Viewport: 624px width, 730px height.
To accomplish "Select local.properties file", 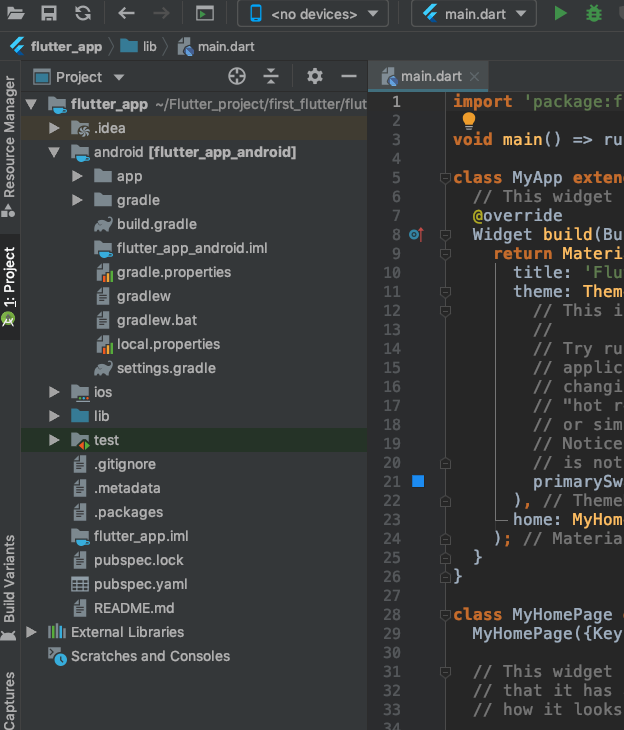I will coord(168,344).
